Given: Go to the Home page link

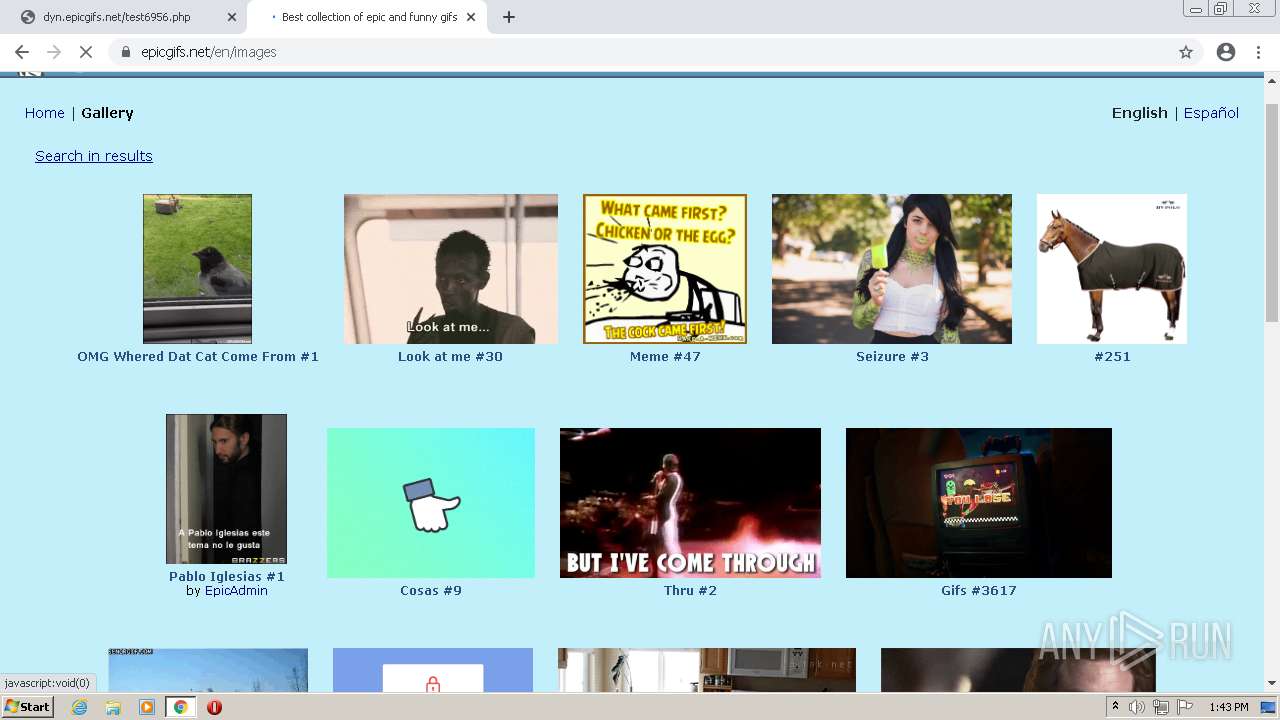Looking at the screenshot, I should (x=45, y=113).
